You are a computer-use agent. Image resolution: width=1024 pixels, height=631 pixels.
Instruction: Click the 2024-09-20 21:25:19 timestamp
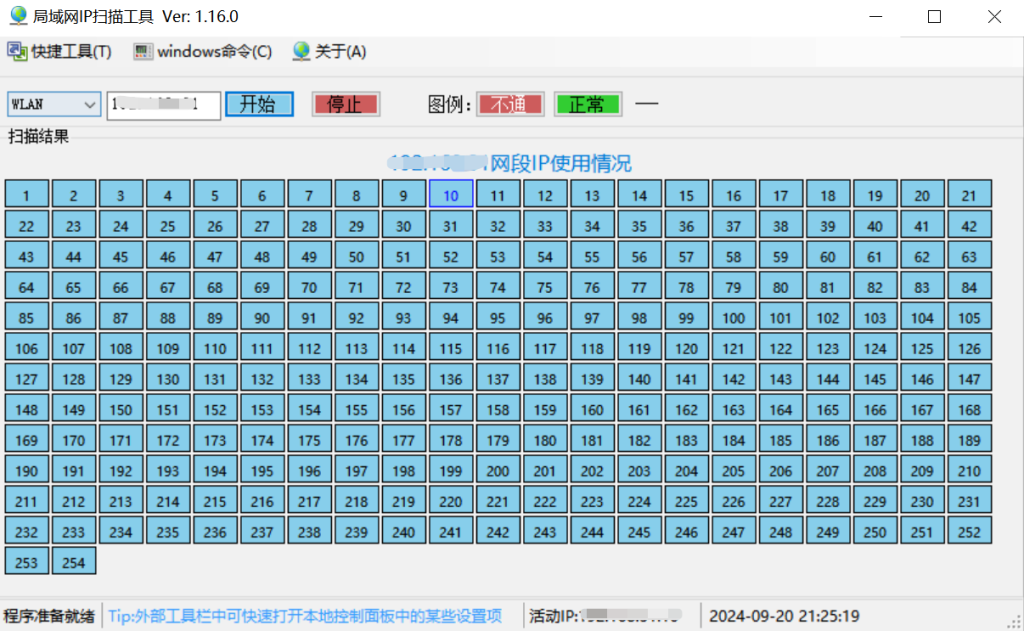click(x=784, y=616)
